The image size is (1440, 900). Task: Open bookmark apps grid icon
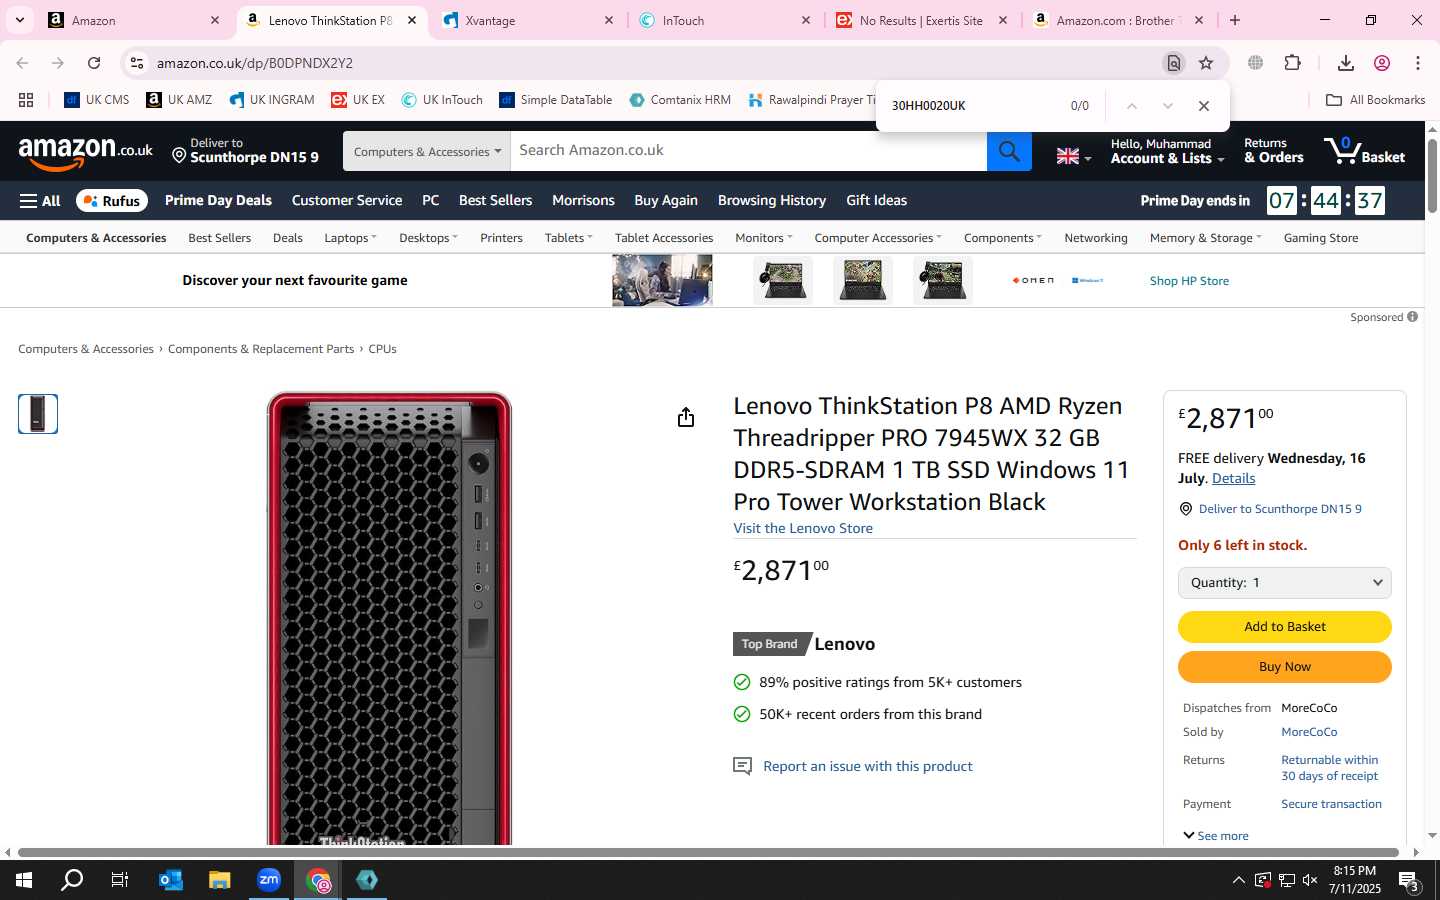[x=26, y=100]
